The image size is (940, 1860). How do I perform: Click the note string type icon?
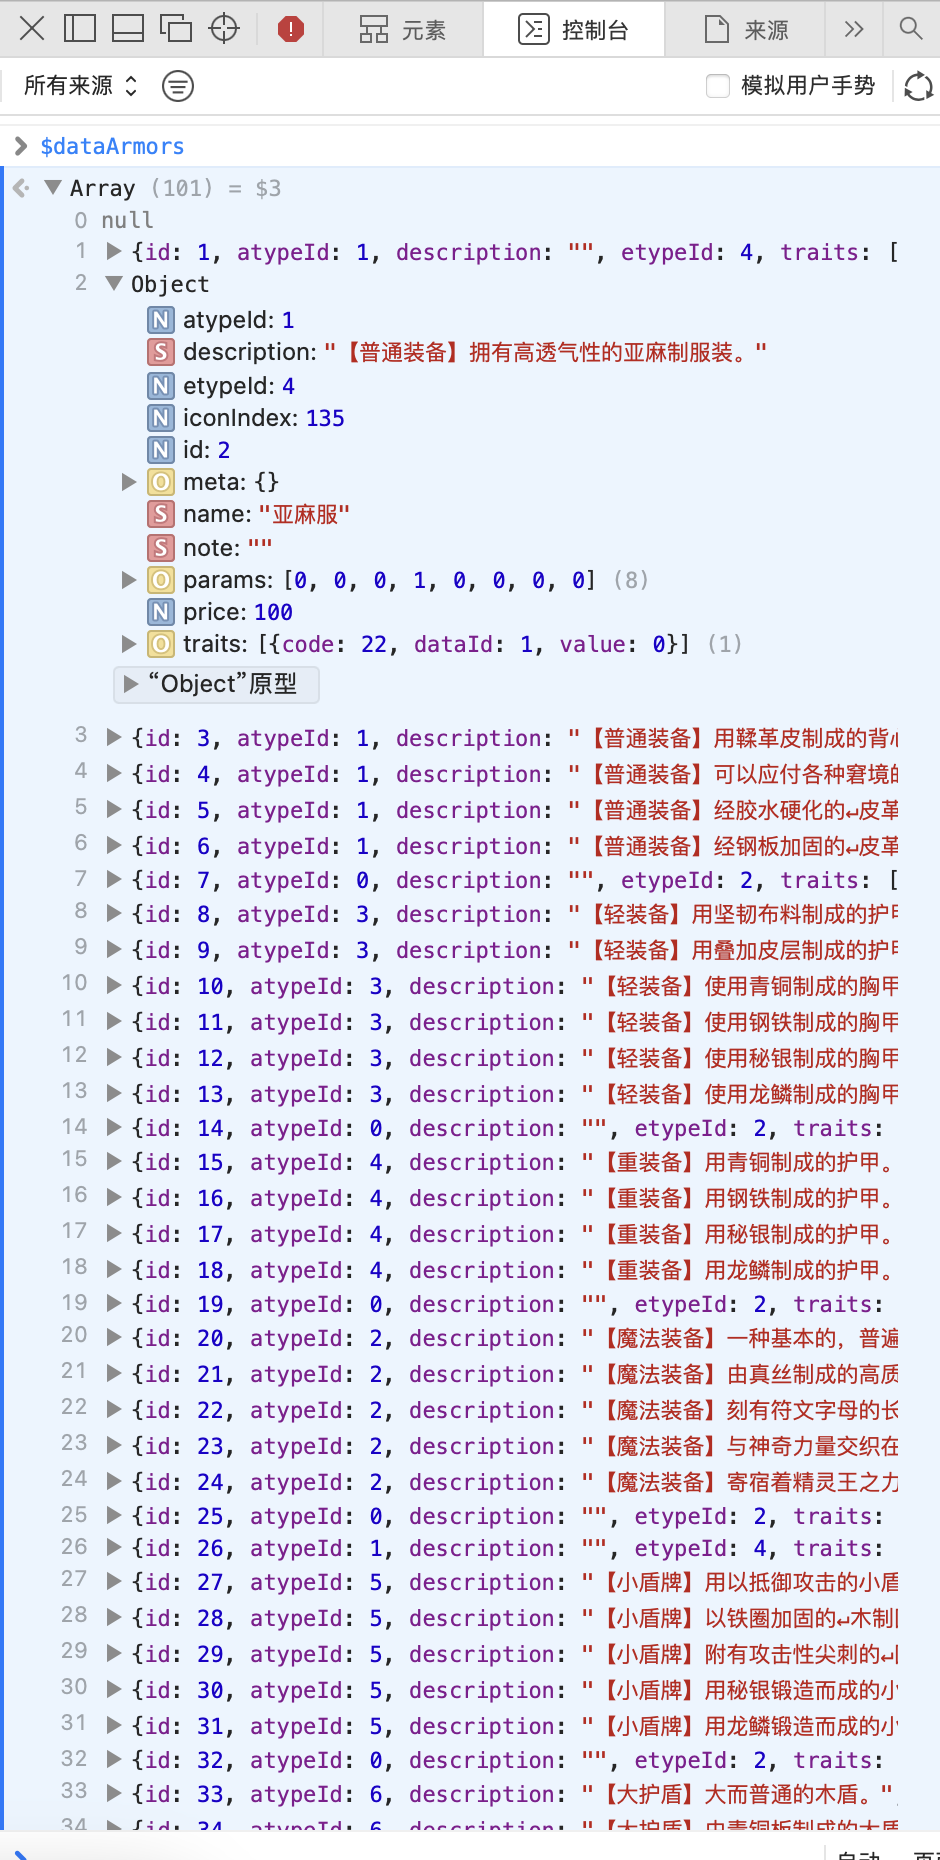[161, 548]
